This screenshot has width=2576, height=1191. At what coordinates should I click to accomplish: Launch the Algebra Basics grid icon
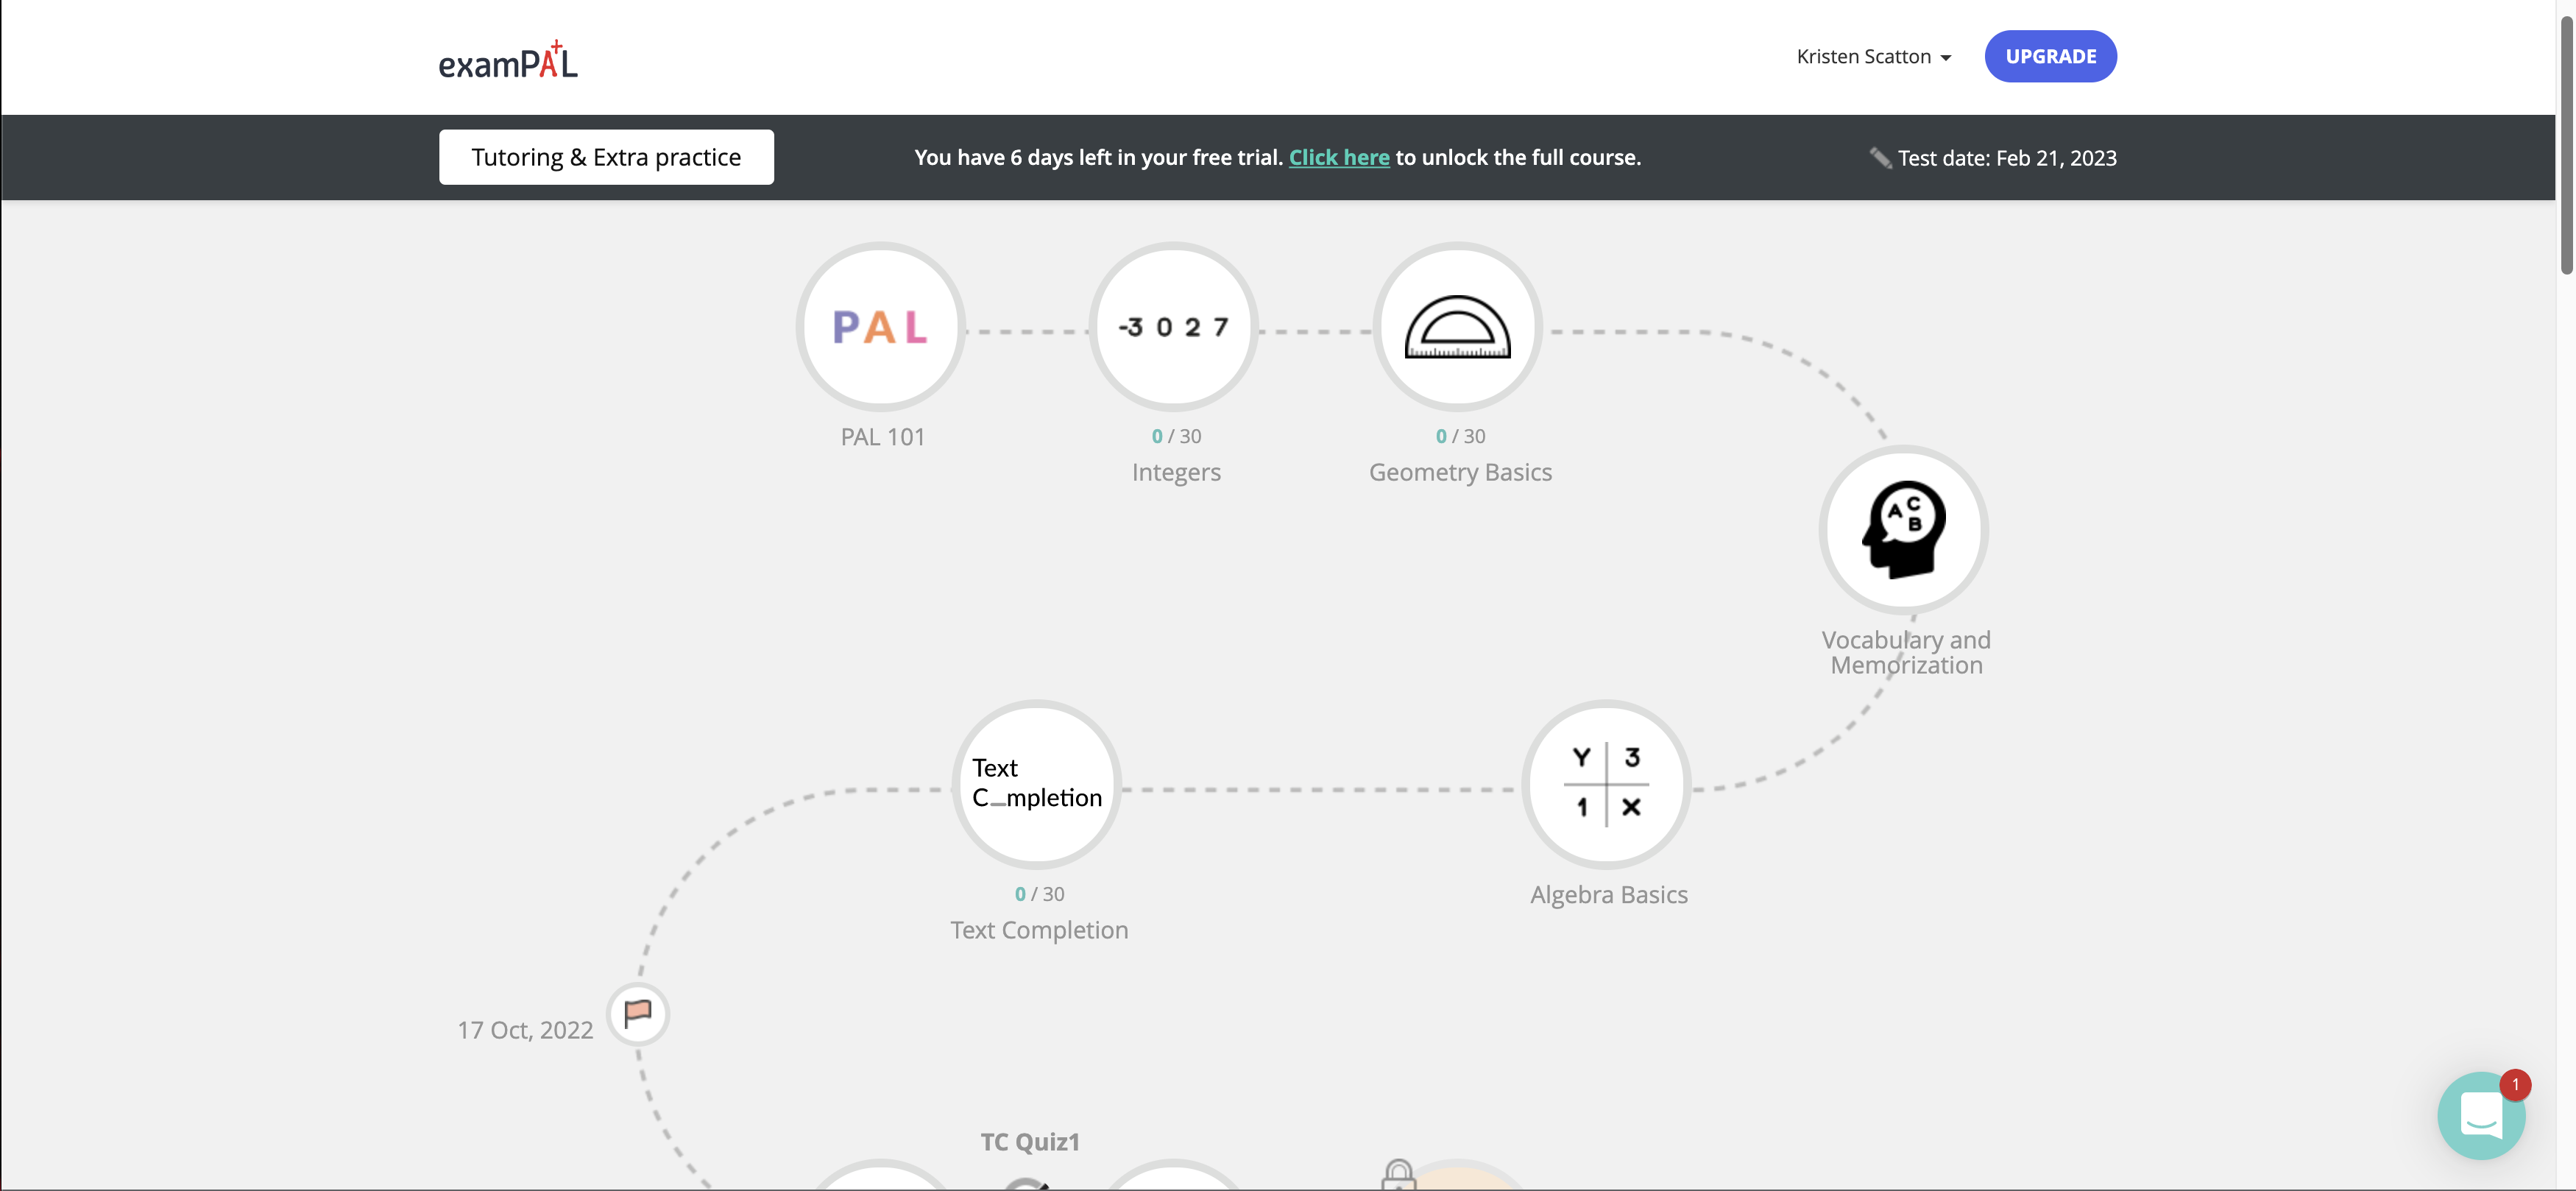pyautogui.click(x=1606, y=784)
